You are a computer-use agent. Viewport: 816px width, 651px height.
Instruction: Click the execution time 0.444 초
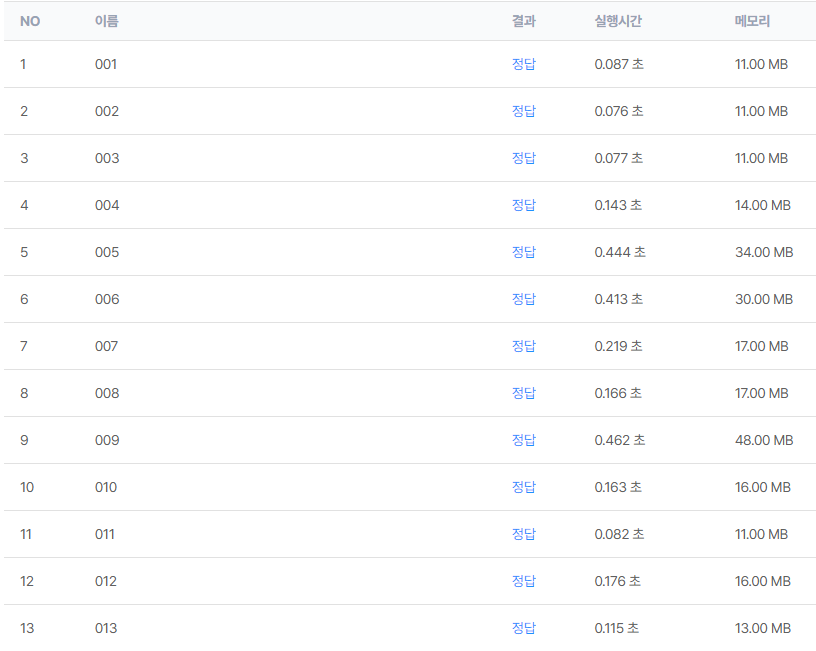tap(620, 252)
